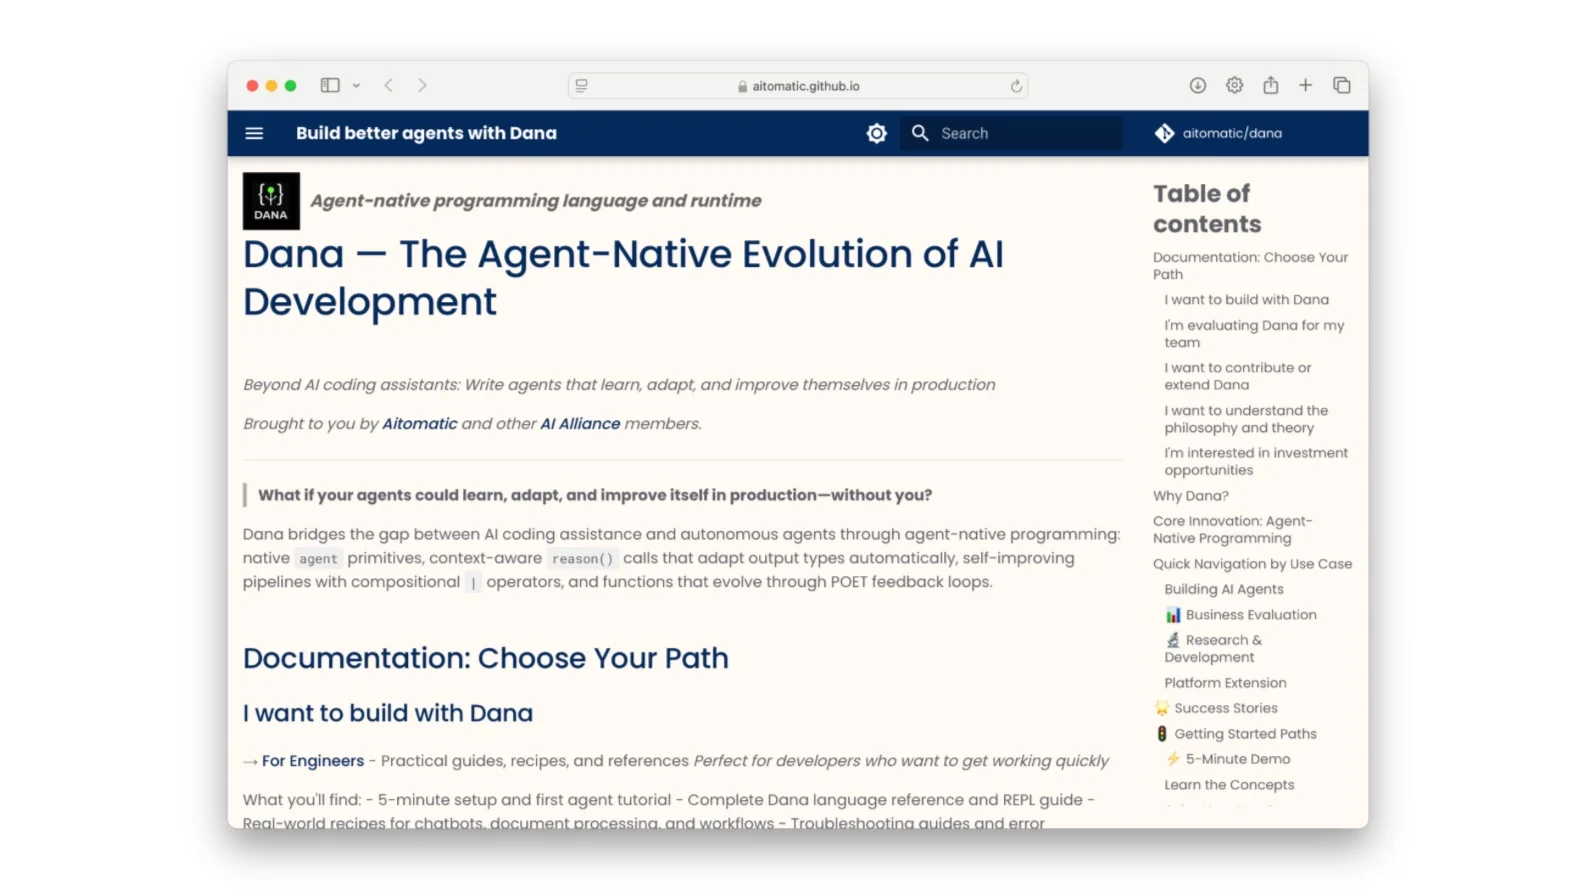Reload the page with the refresh icon

point(1016,86)
